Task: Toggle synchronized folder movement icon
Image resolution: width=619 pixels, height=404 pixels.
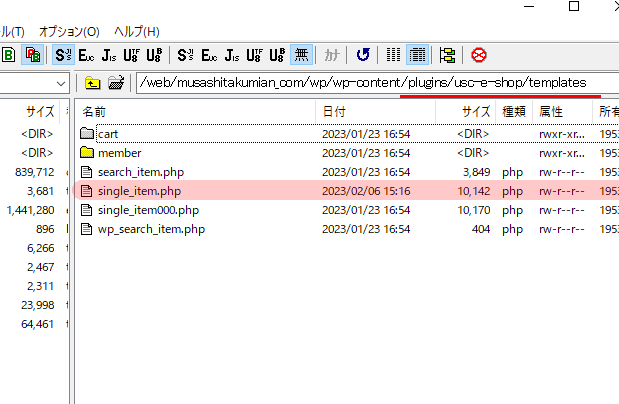Action: pyautogui.click(x=447, y=54)
